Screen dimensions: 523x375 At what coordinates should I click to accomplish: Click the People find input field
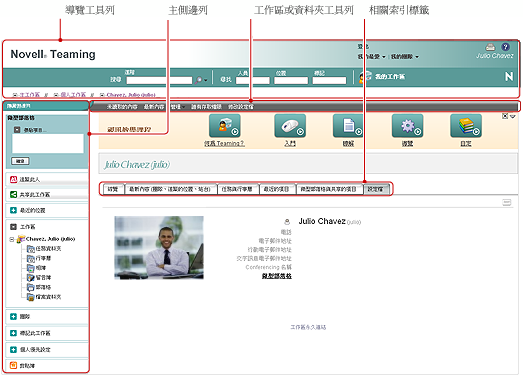[x=253, y=80]
